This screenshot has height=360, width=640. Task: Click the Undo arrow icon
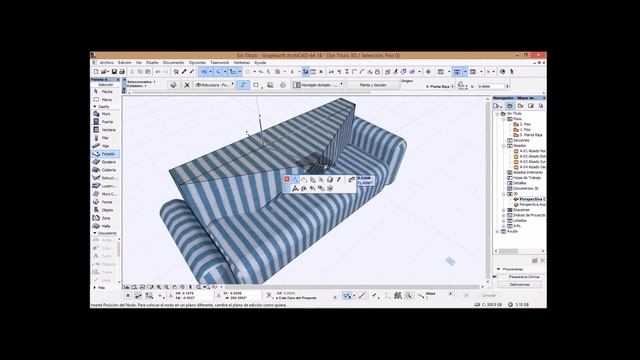(x=158, y=72)
